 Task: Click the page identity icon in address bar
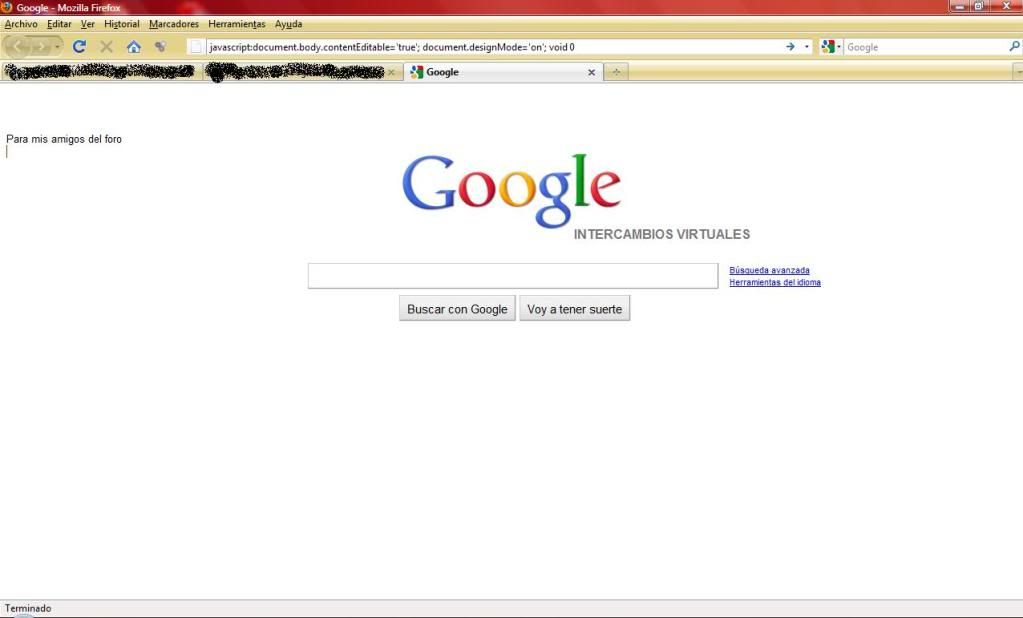coord(196,47)
